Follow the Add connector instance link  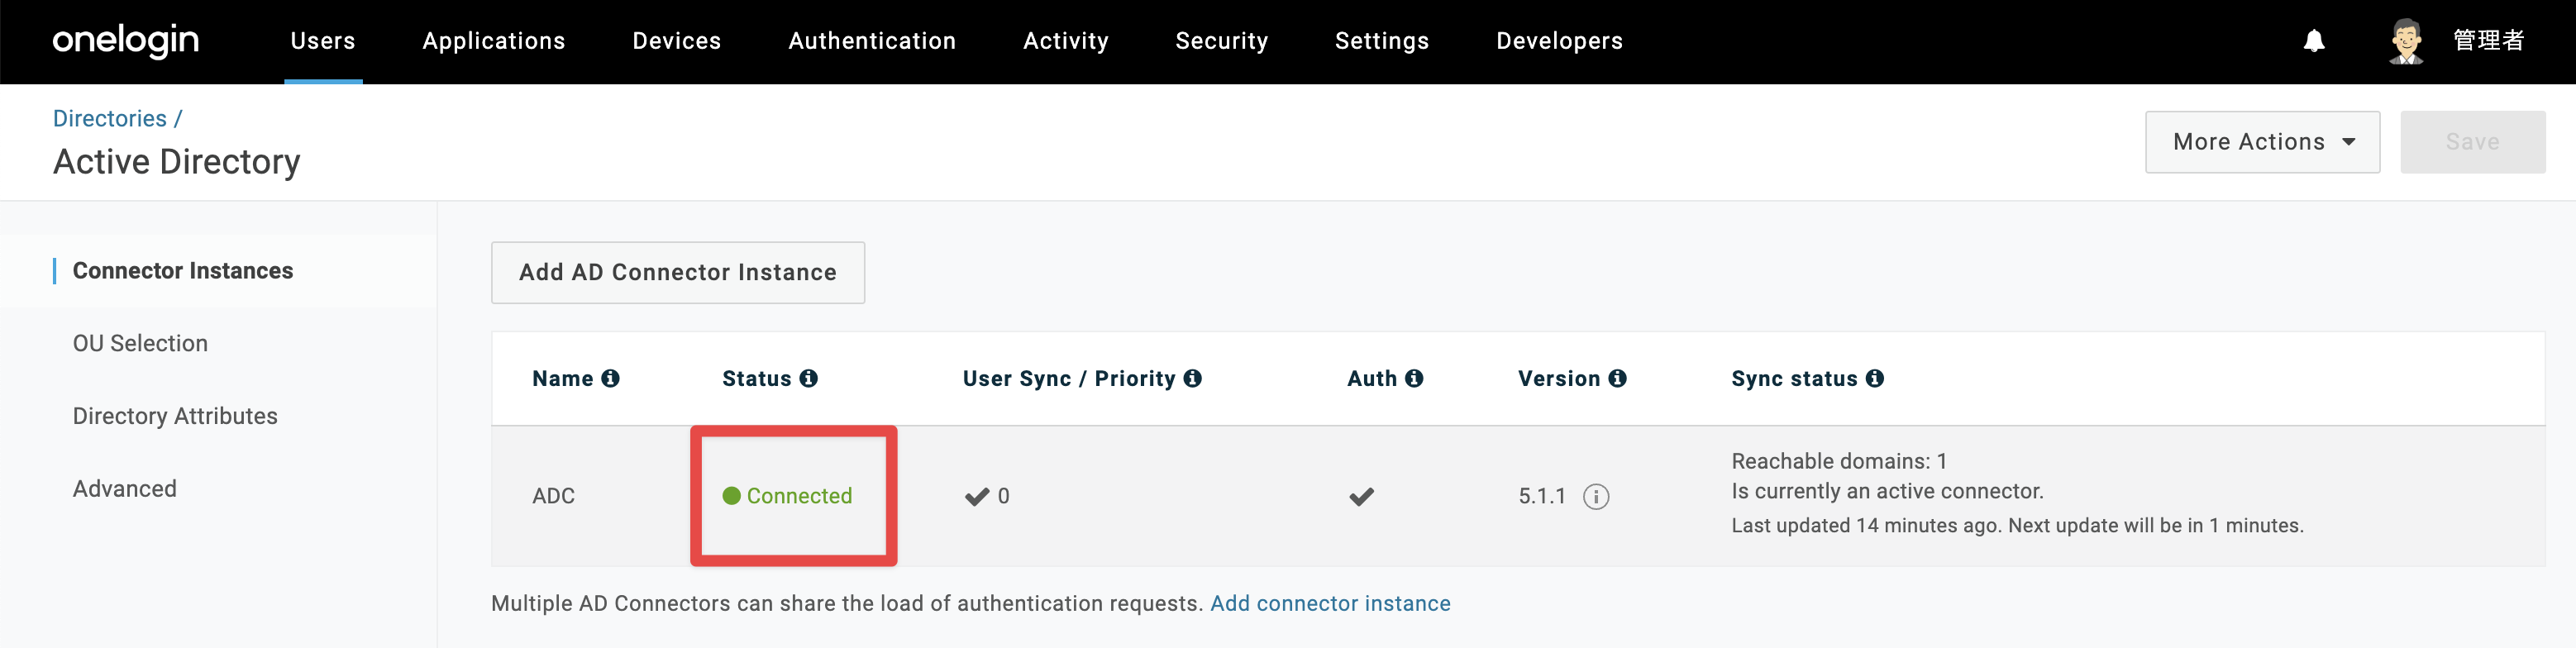(x=1330, y=603)
